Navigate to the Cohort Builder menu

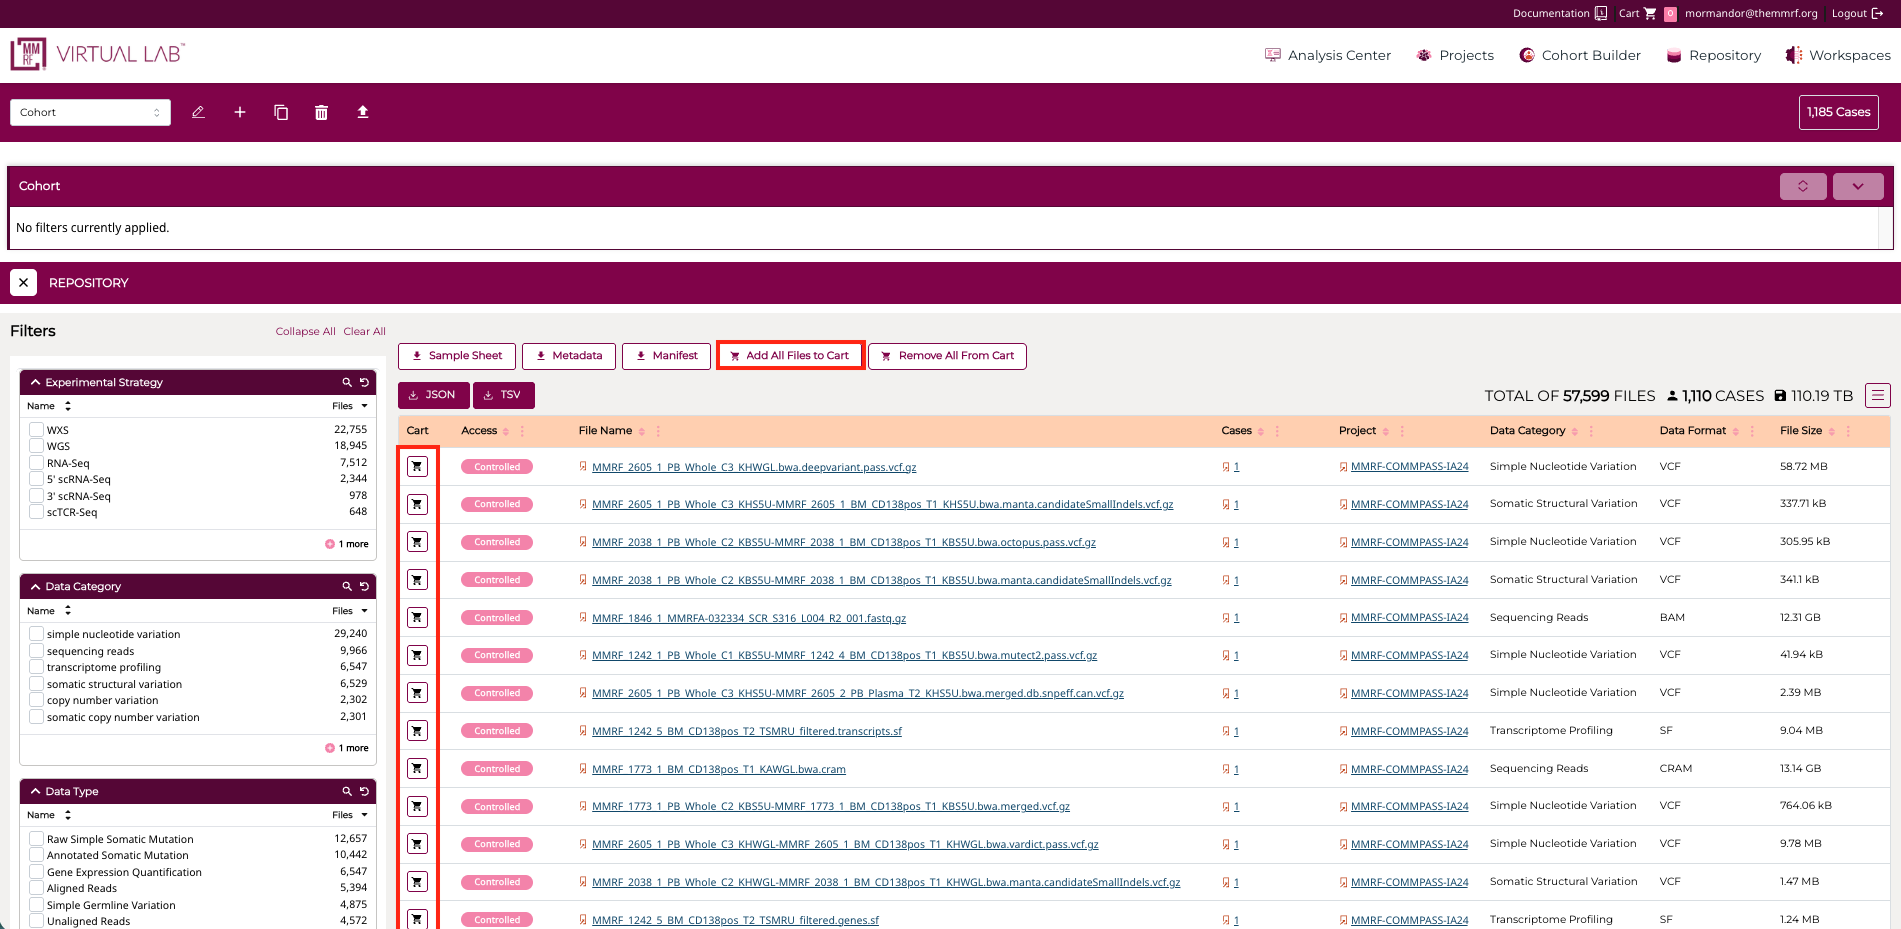coord(1589,55)
